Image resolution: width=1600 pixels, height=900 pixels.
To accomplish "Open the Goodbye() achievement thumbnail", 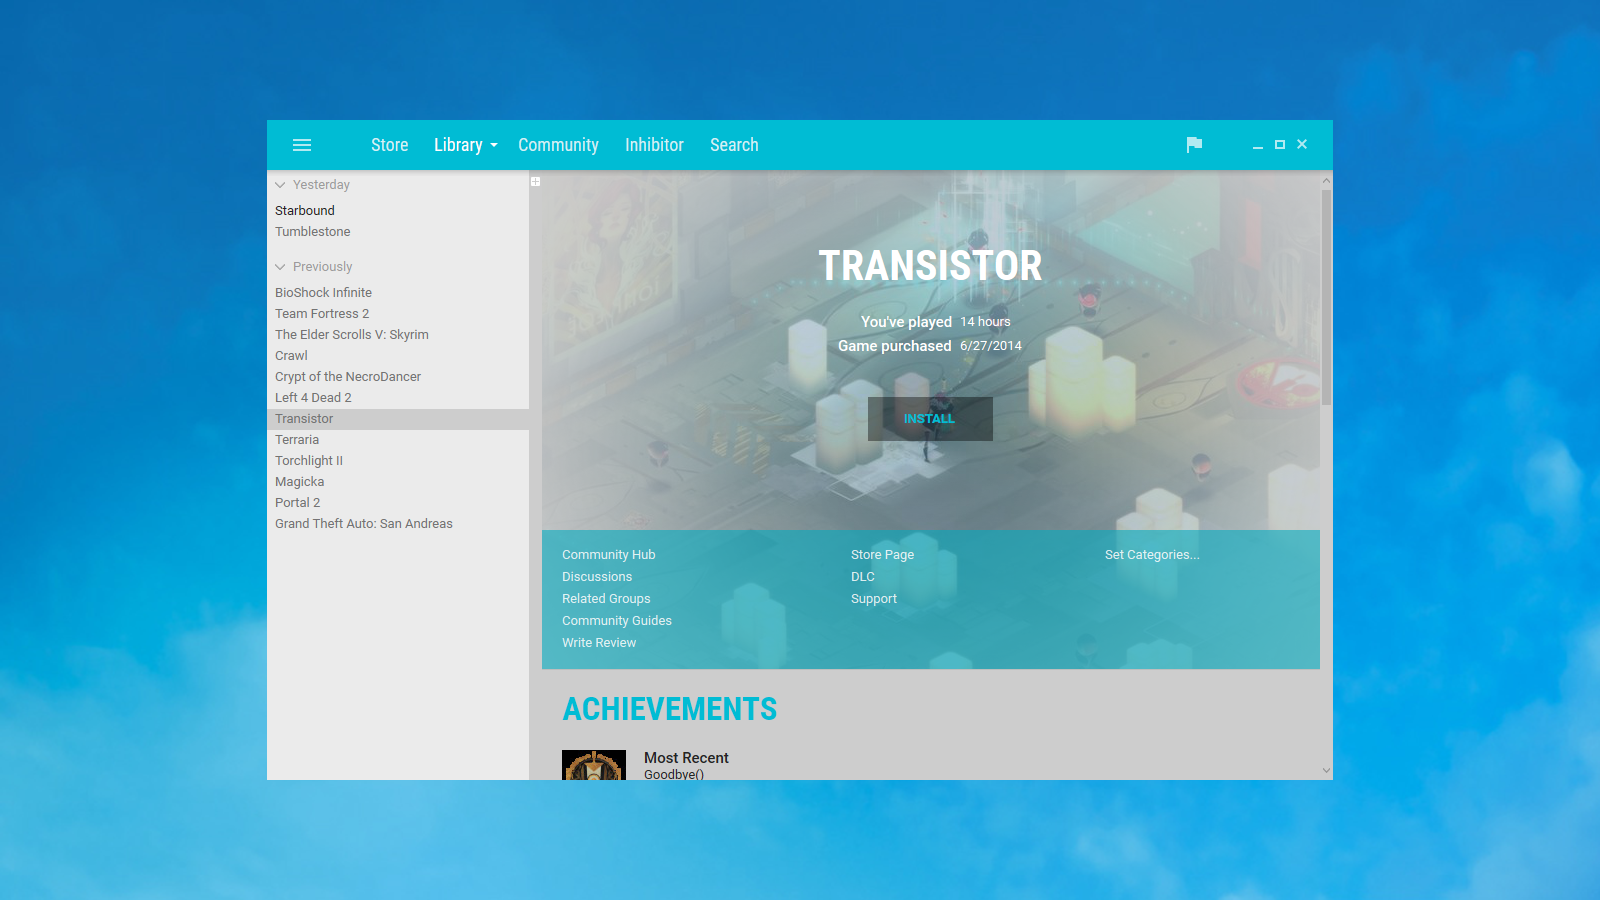I will click(x=594, y=765).
